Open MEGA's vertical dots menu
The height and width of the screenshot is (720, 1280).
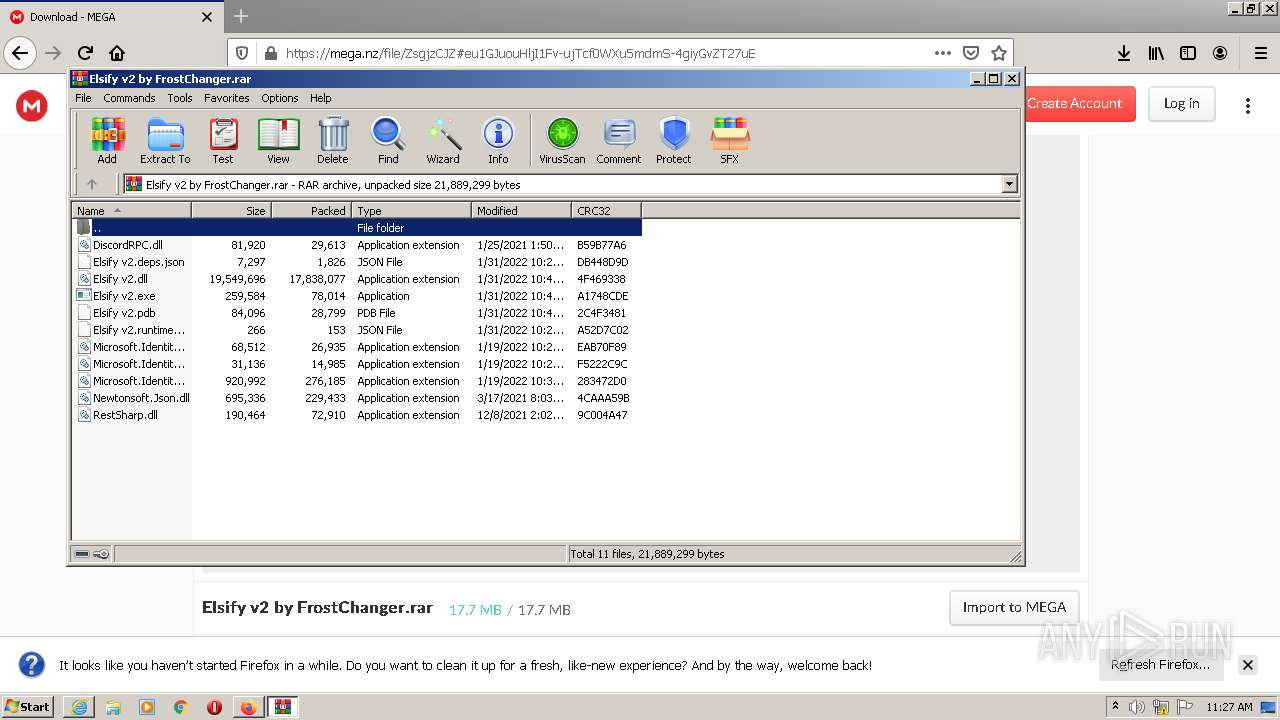pos(1248,105)
